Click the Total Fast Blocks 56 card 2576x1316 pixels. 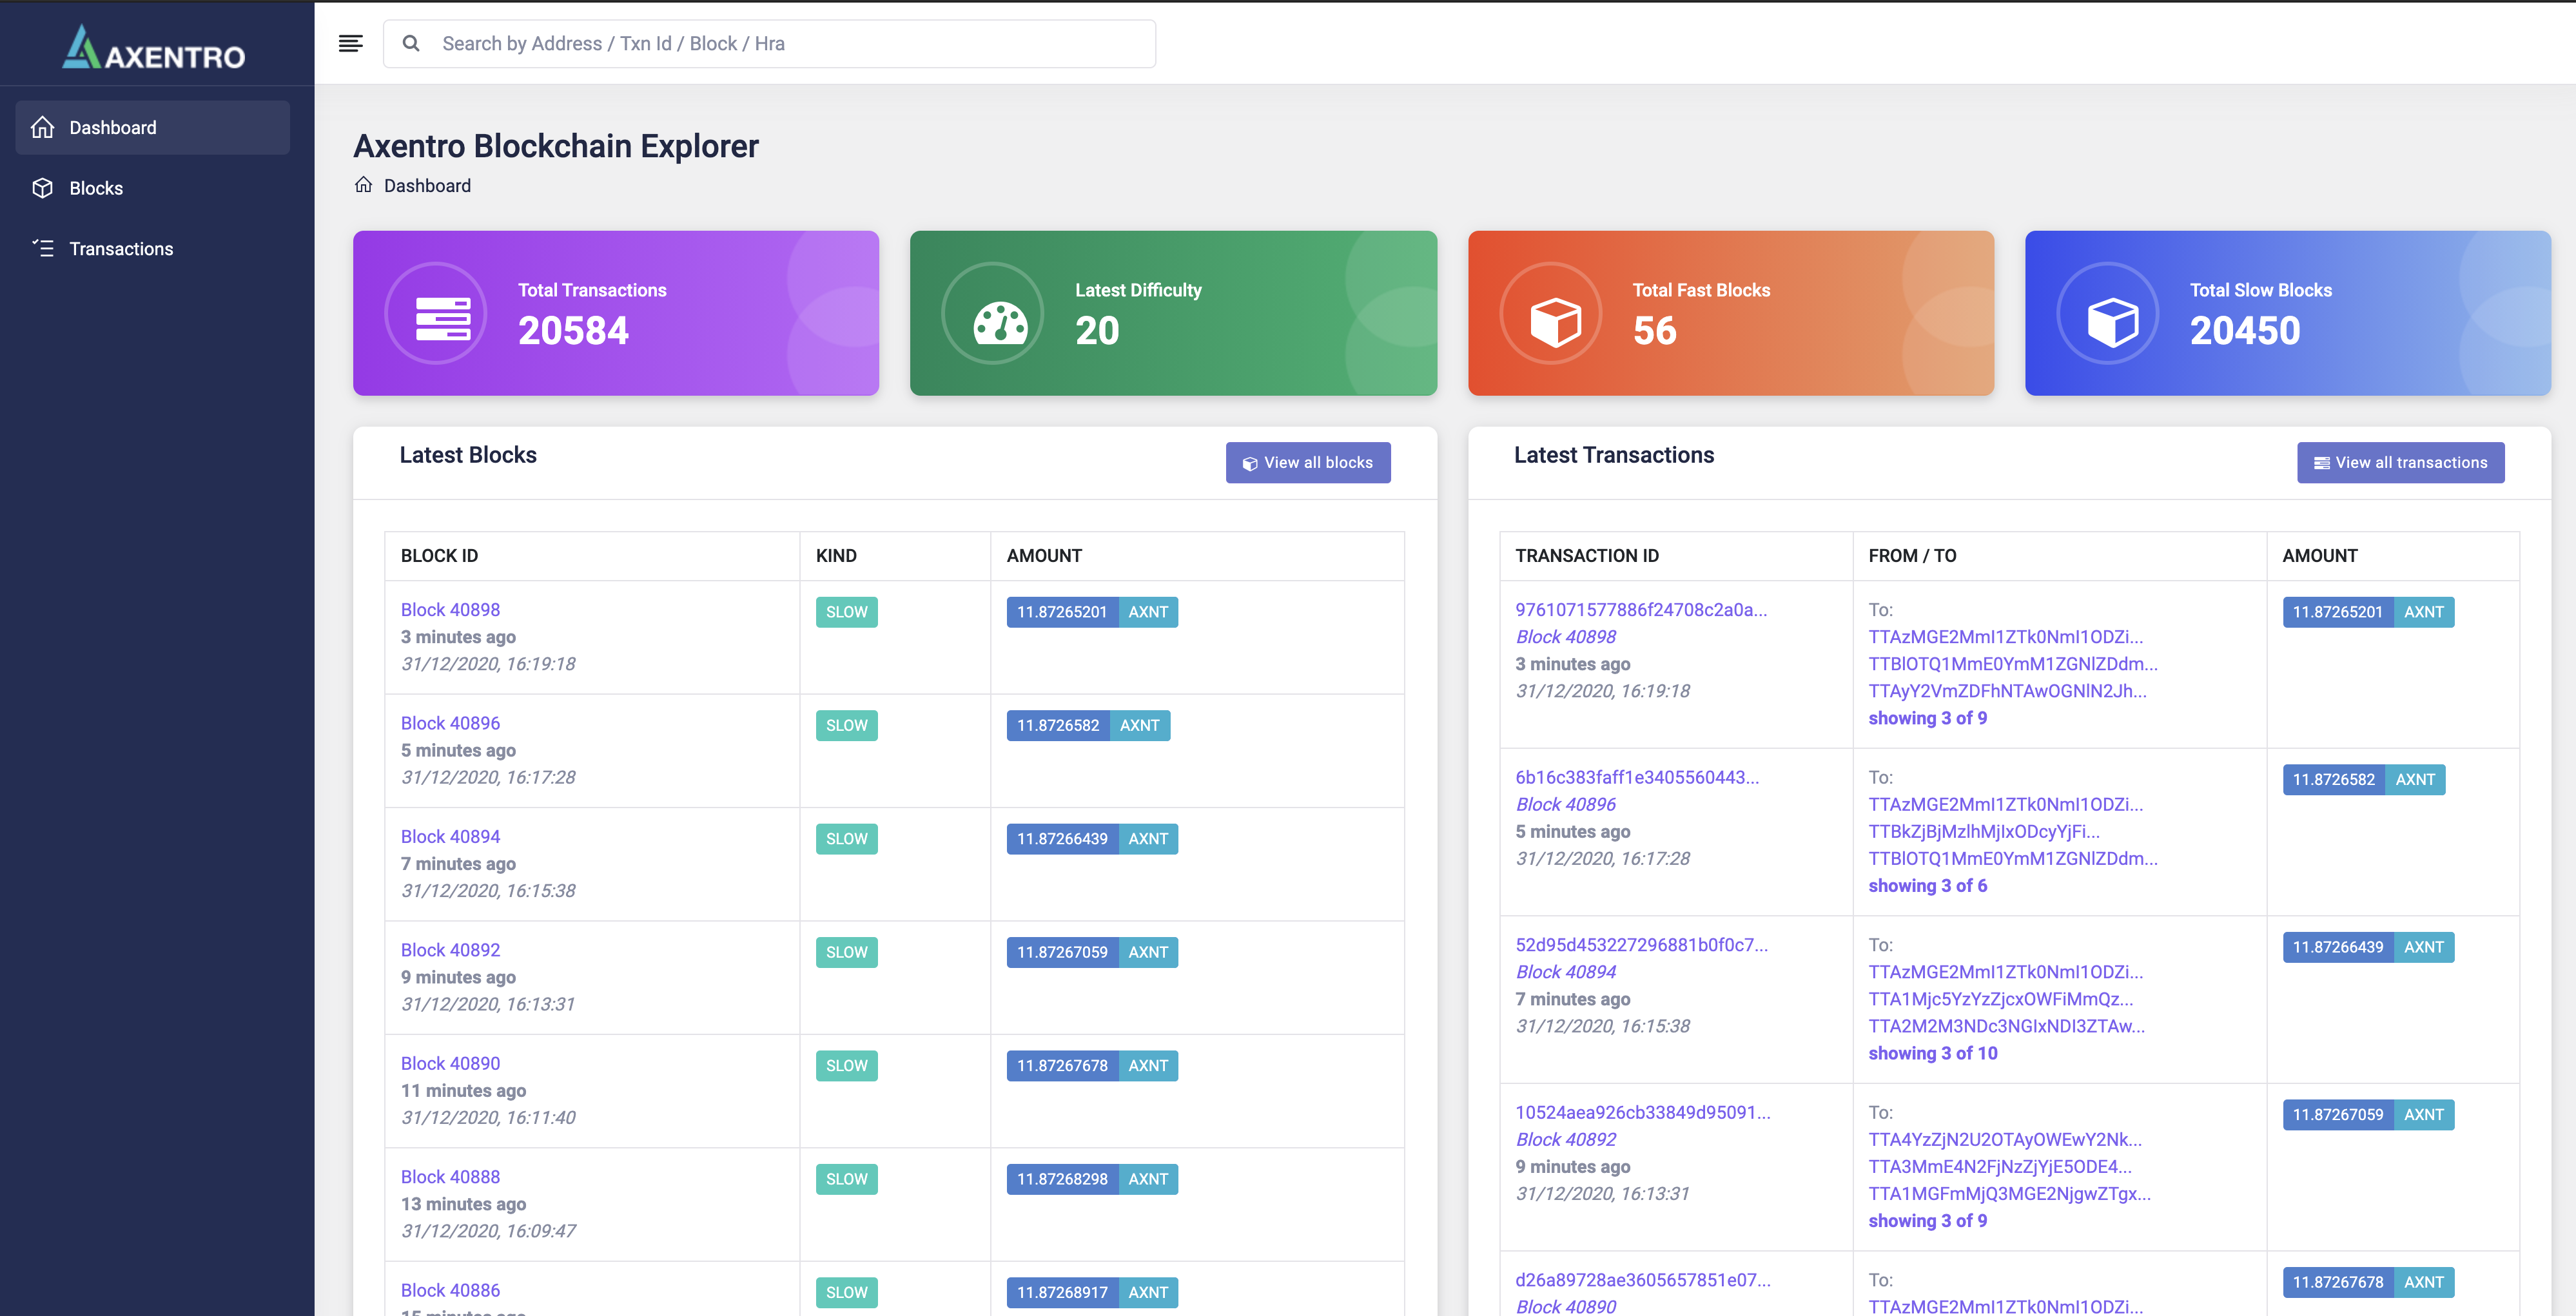(1731, 313)
